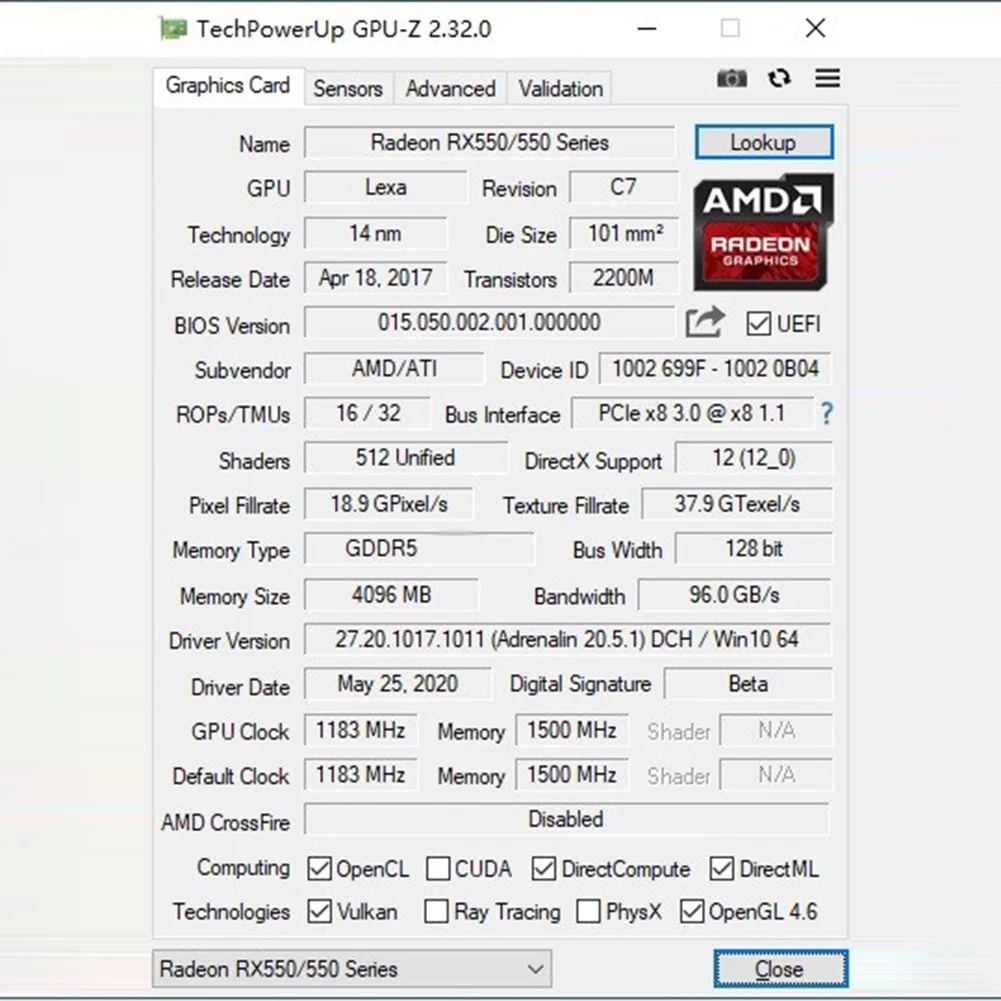Click the Technology field 14 nm

coord(375,233)
